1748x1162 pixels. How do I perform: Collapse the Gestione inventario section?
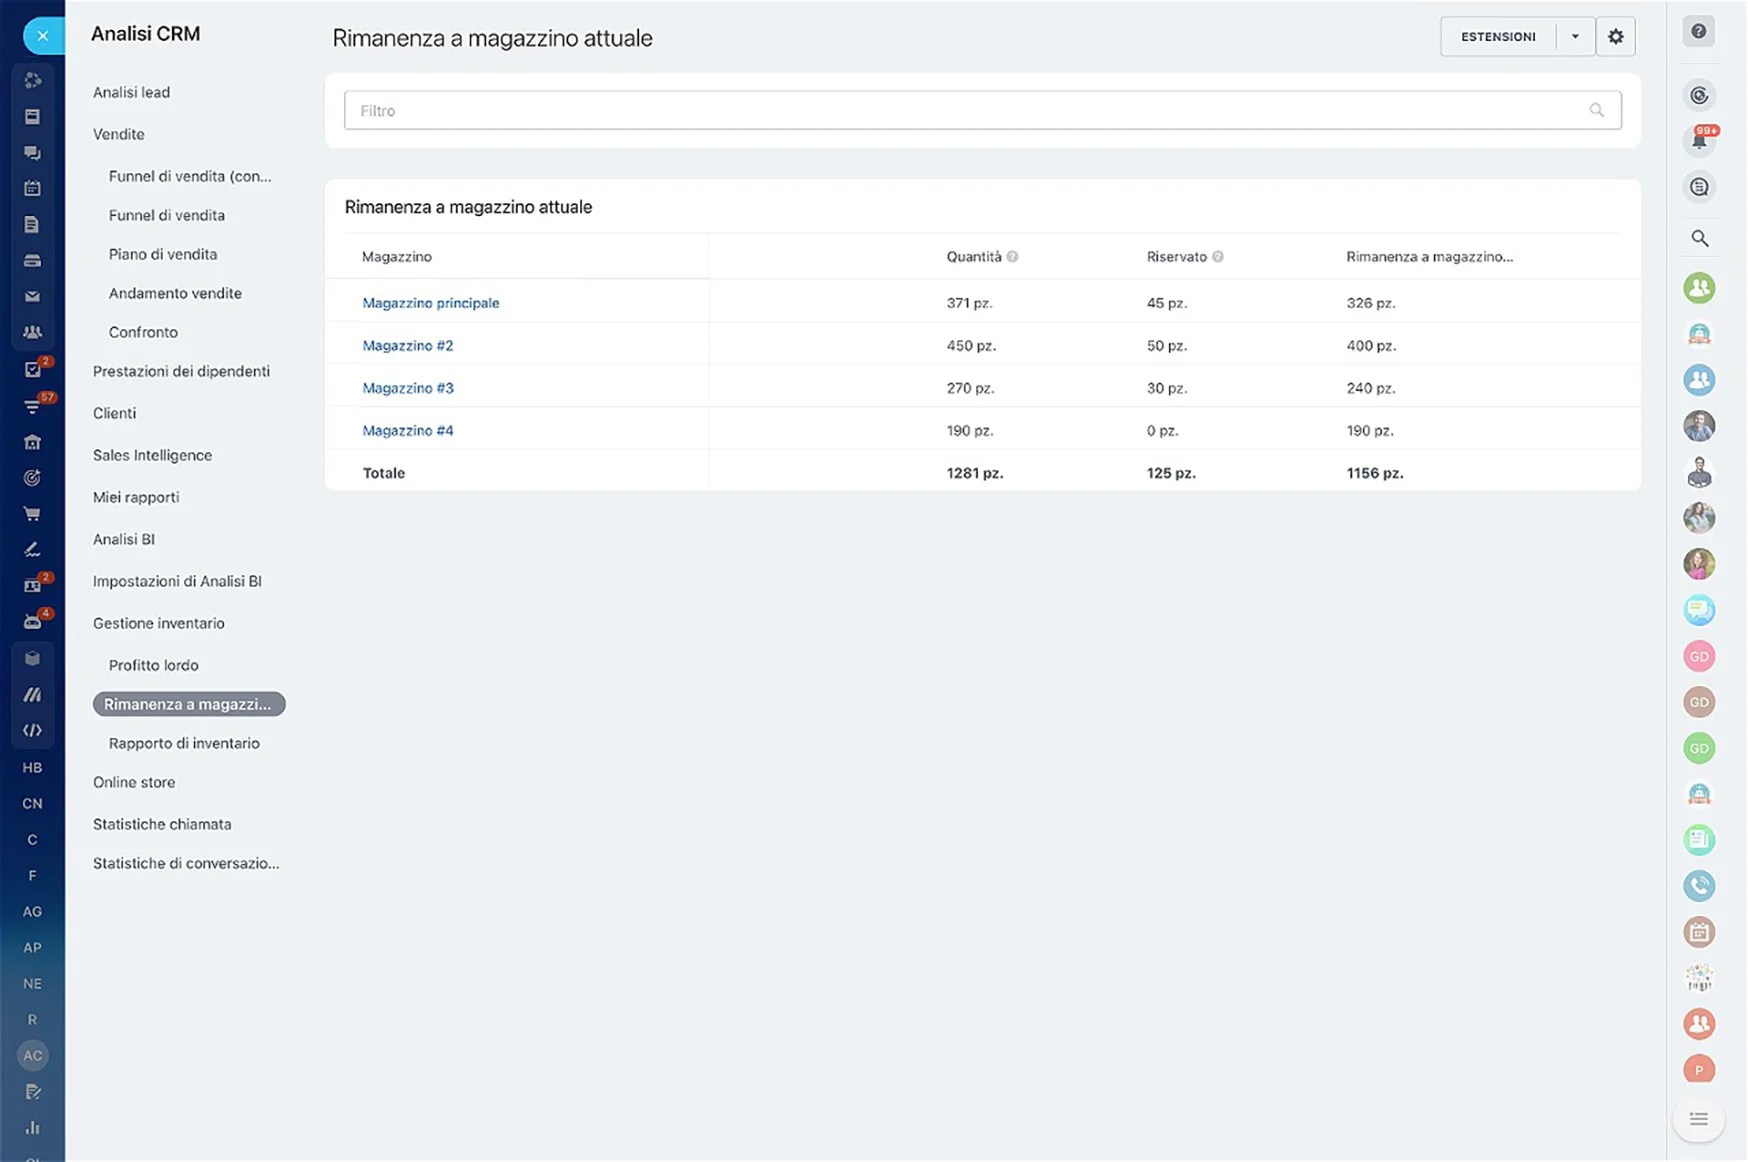pos(158,623)
